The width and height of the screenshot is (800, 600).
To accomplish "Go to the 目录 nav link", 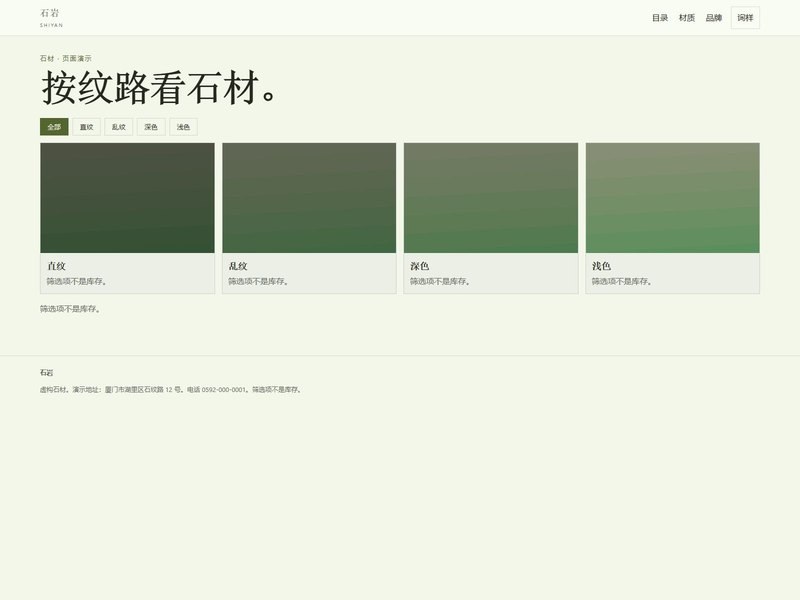I will [660, 18].
